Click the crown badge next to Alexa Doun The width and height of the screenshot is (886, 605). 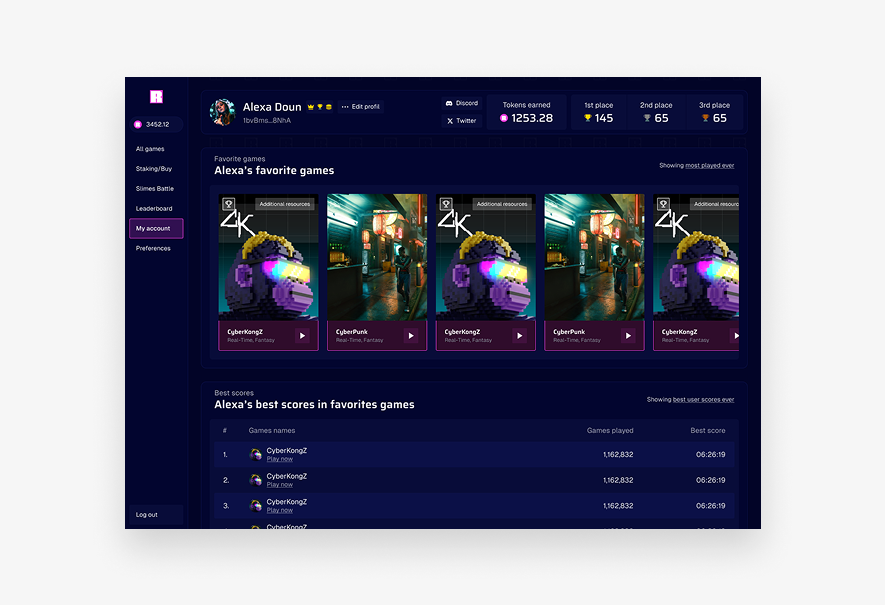pos(309,106)
